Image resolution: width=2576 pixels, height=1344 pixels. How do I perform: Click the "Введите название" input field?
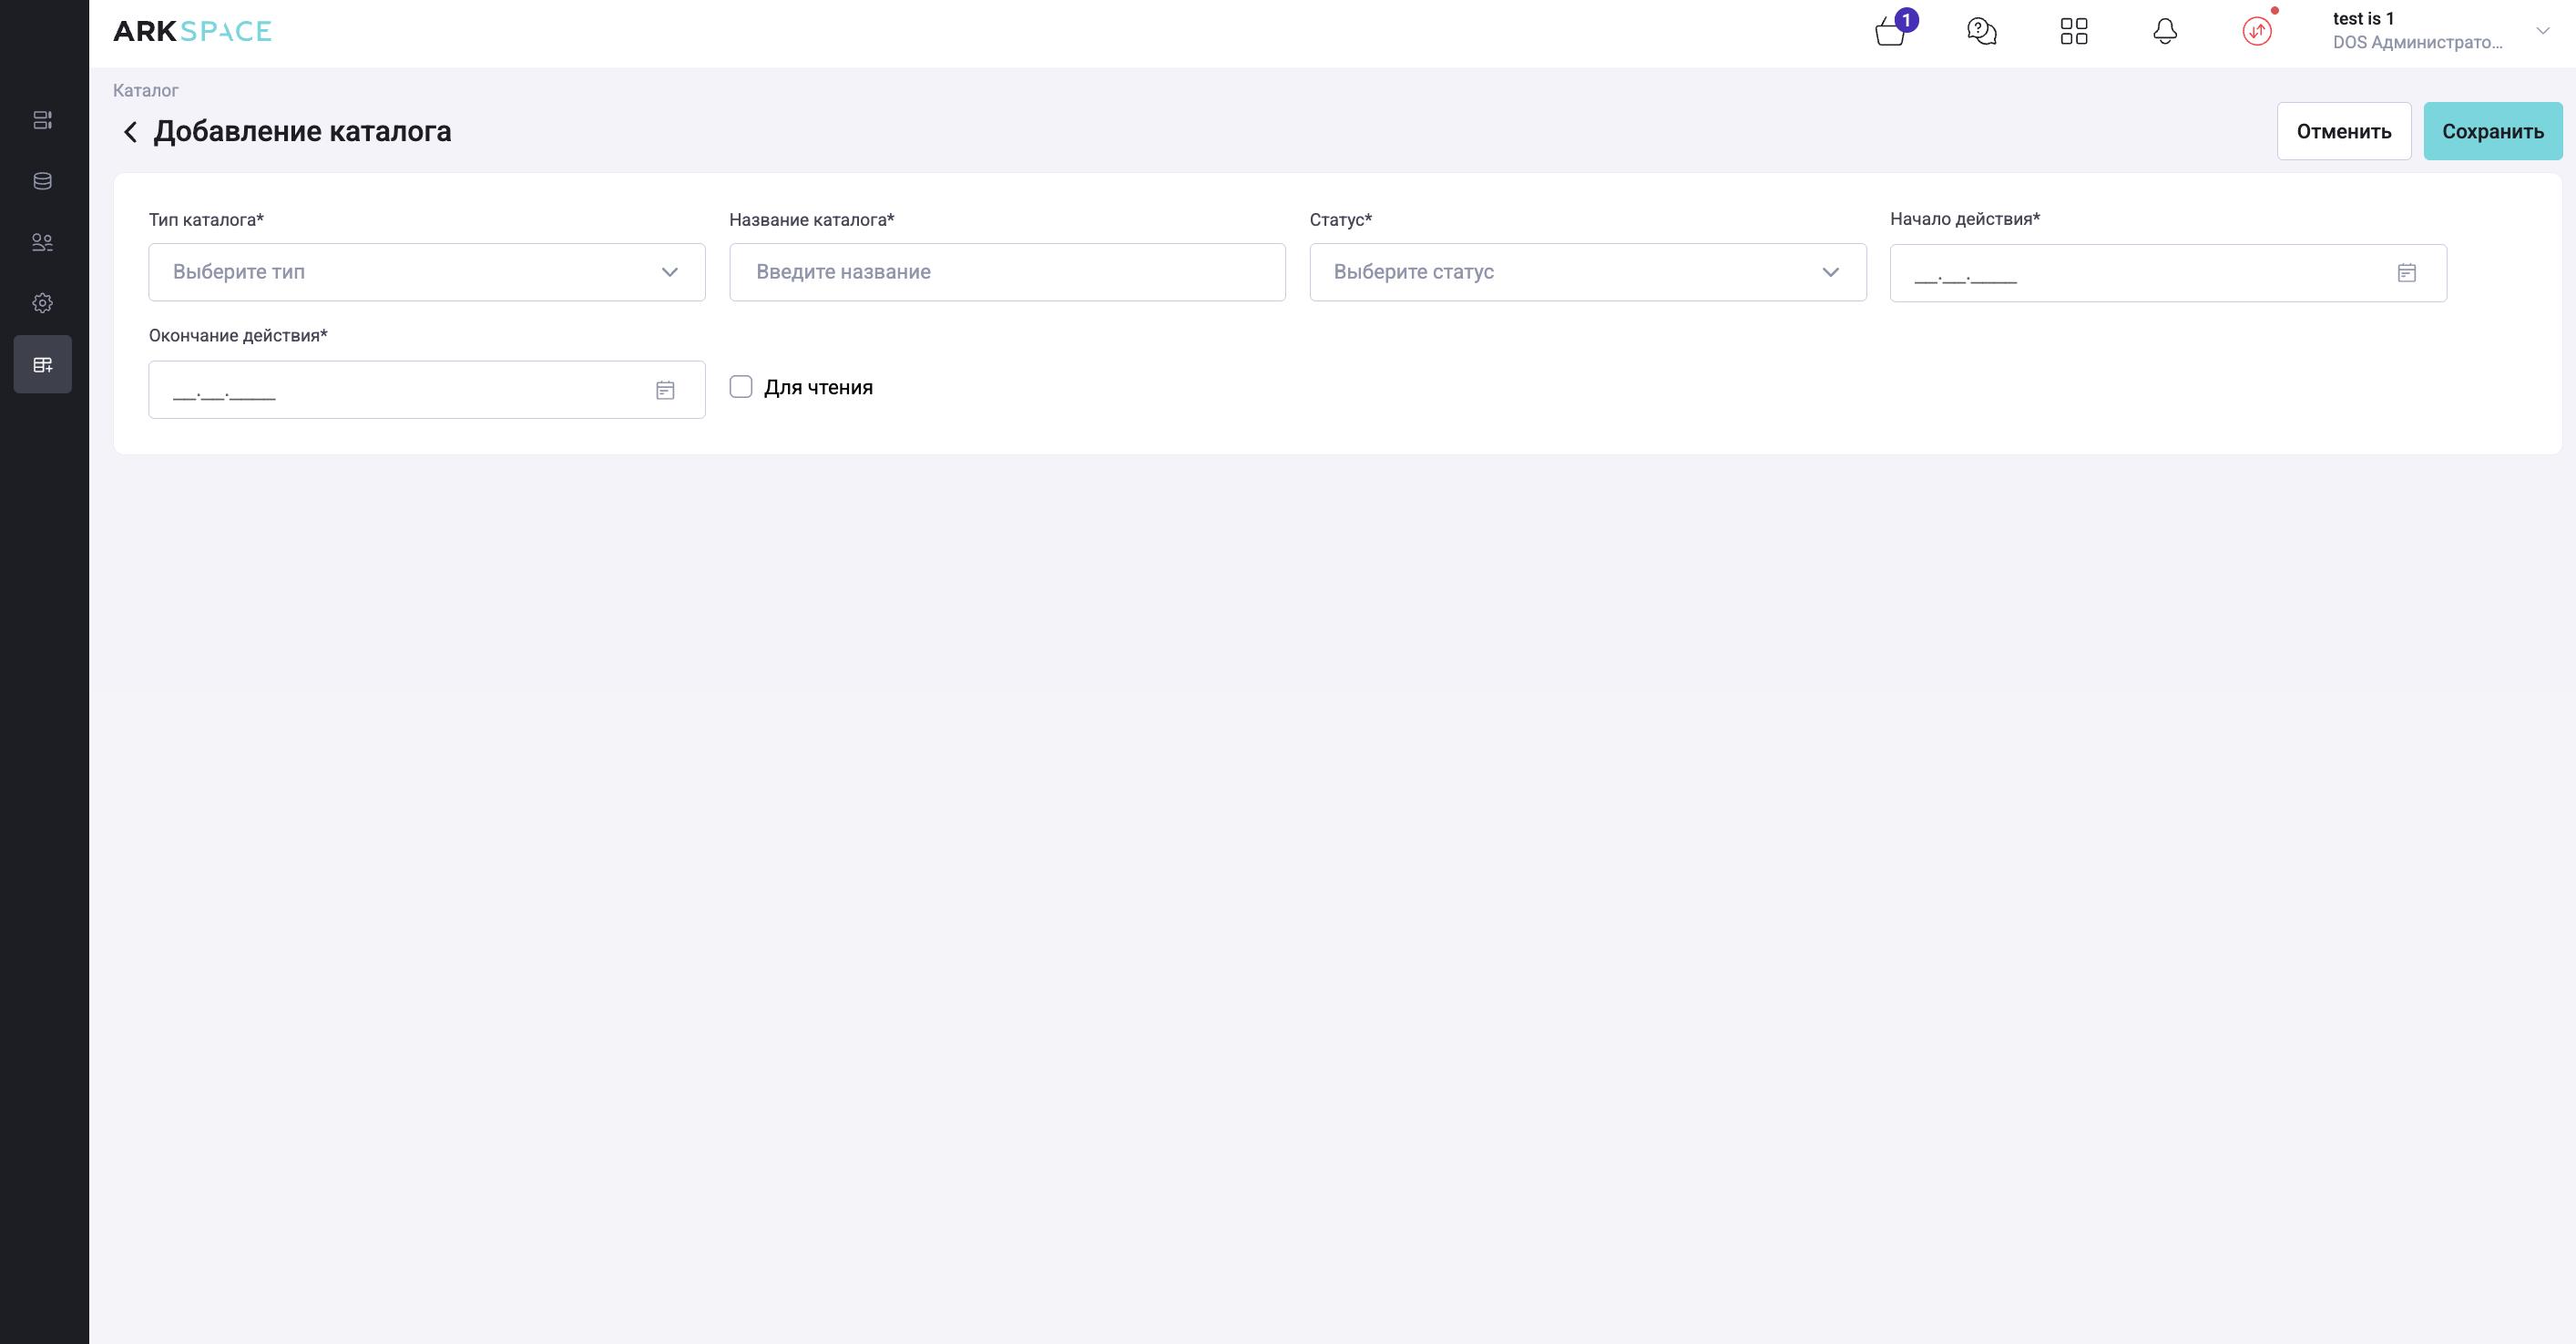[x=1007, y=272]
